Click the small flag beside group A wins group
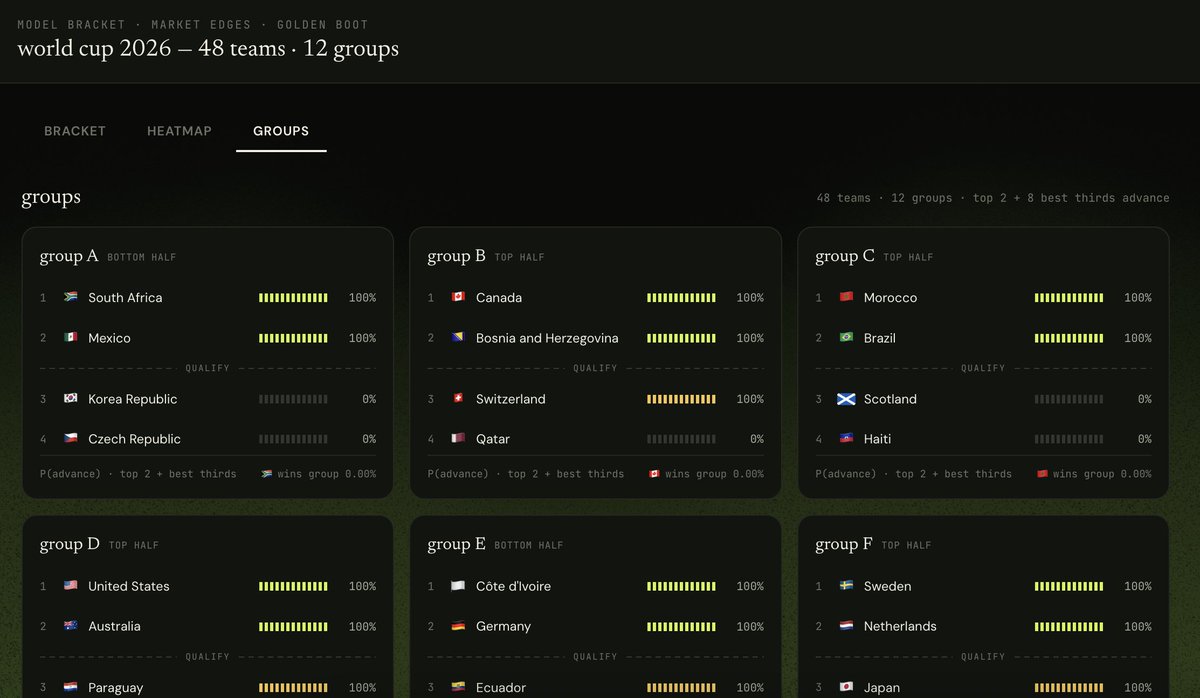1200x698 pixels. (267, 474)
